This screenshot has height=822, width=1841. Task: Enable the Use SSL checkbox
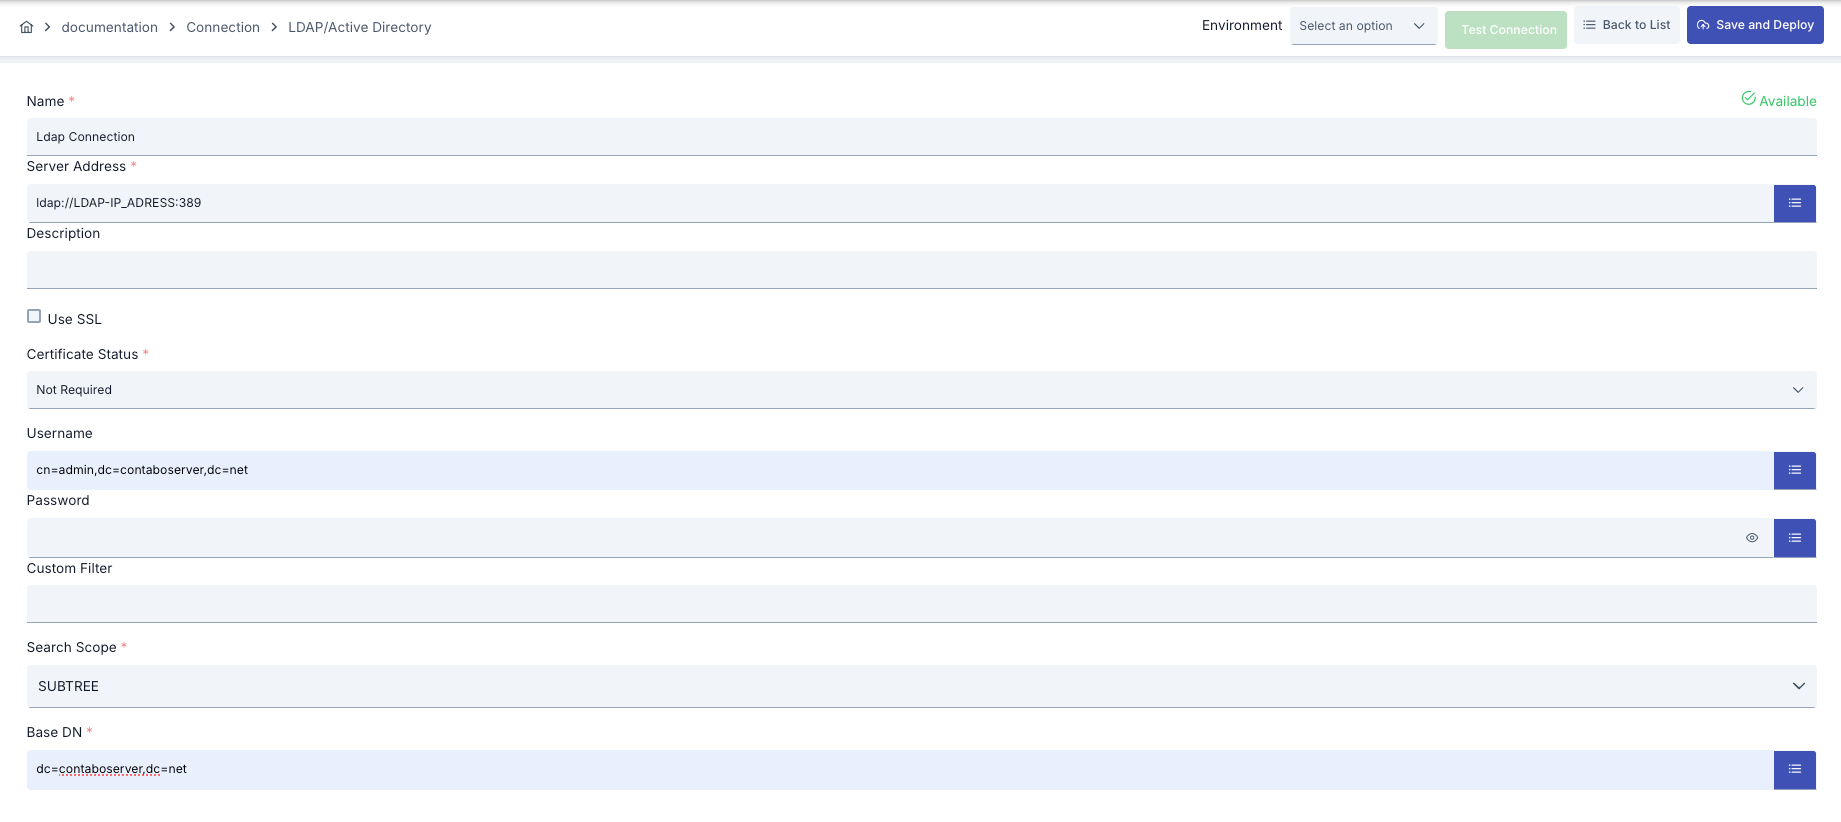point(34,317)
